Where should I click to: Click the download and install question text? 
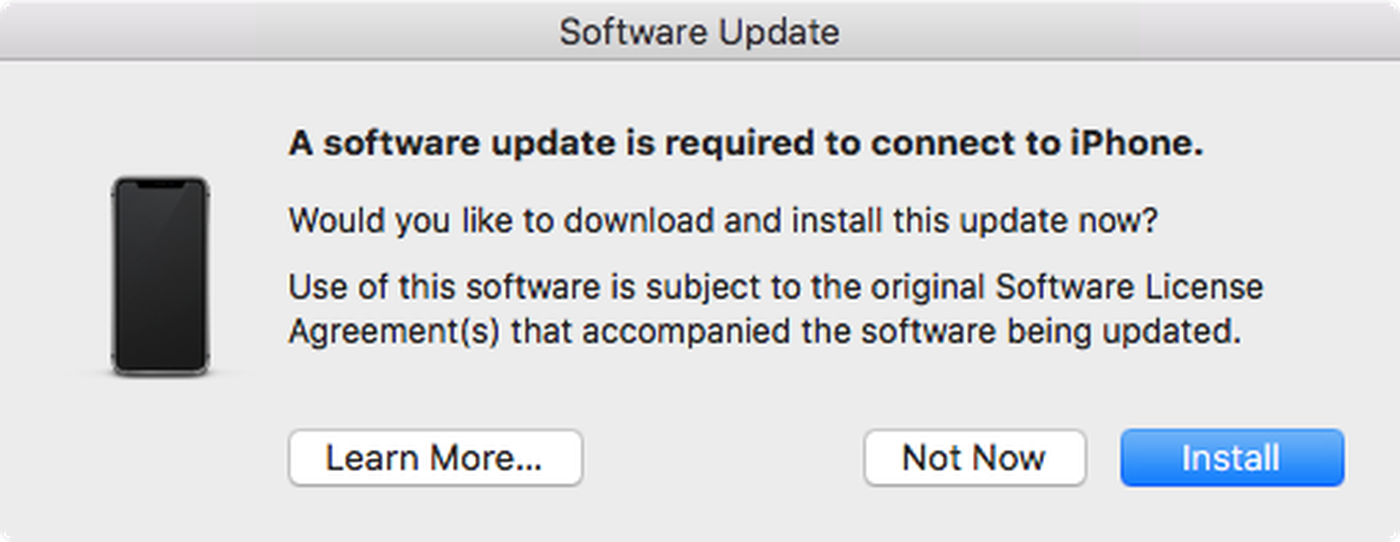click(722, 220)
